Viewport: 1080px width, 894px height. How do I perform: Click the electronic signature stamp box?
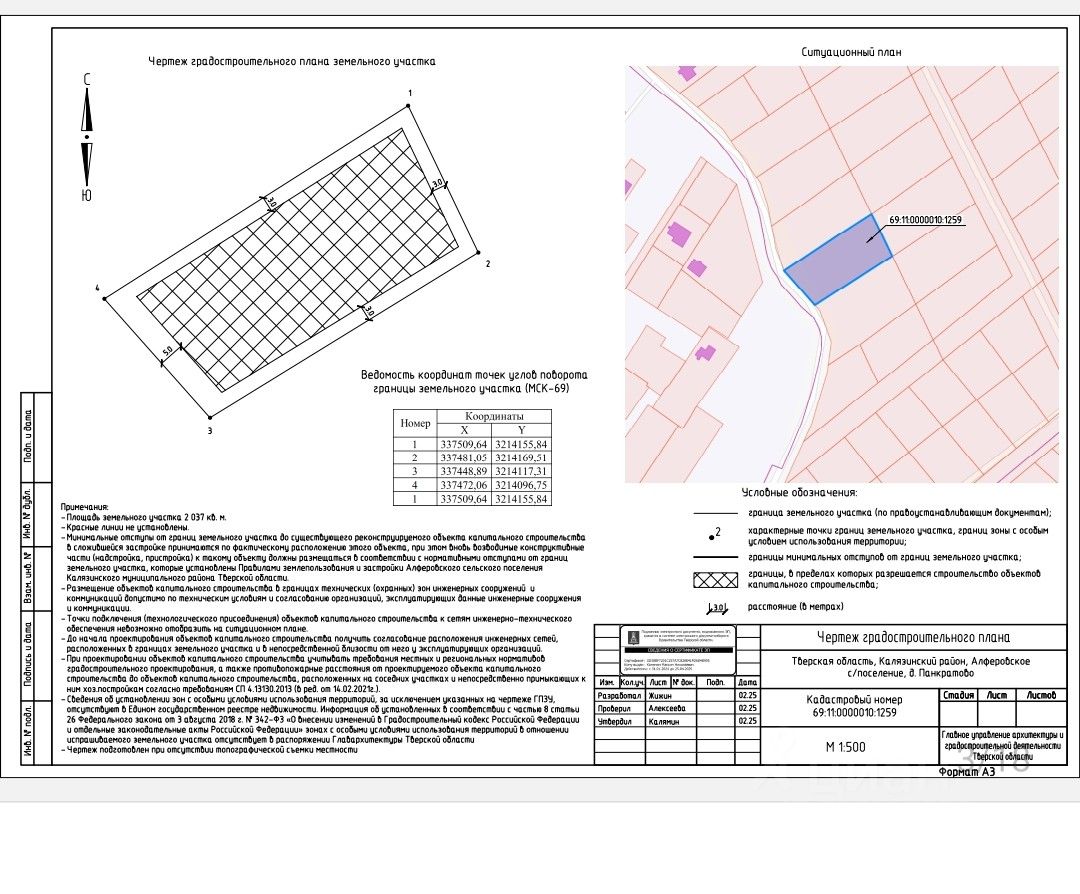pyautogui.click(x=678, y=650)
